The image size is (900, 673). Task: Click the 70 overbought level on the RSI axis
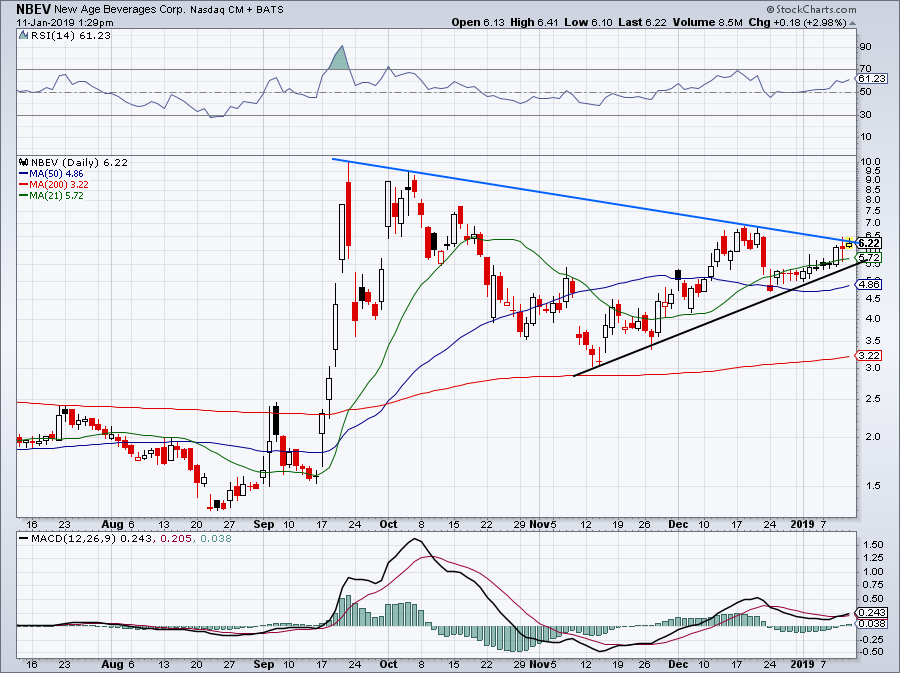click(865, 69)
